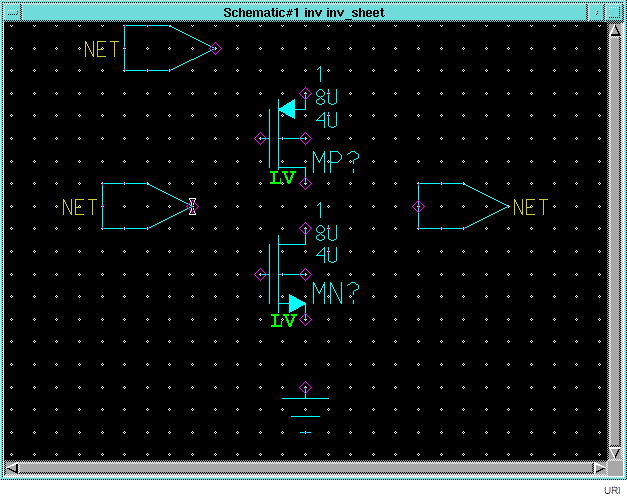The image size is (627, 497).
Task: Click the MN? instance name label
Action: 335,293
